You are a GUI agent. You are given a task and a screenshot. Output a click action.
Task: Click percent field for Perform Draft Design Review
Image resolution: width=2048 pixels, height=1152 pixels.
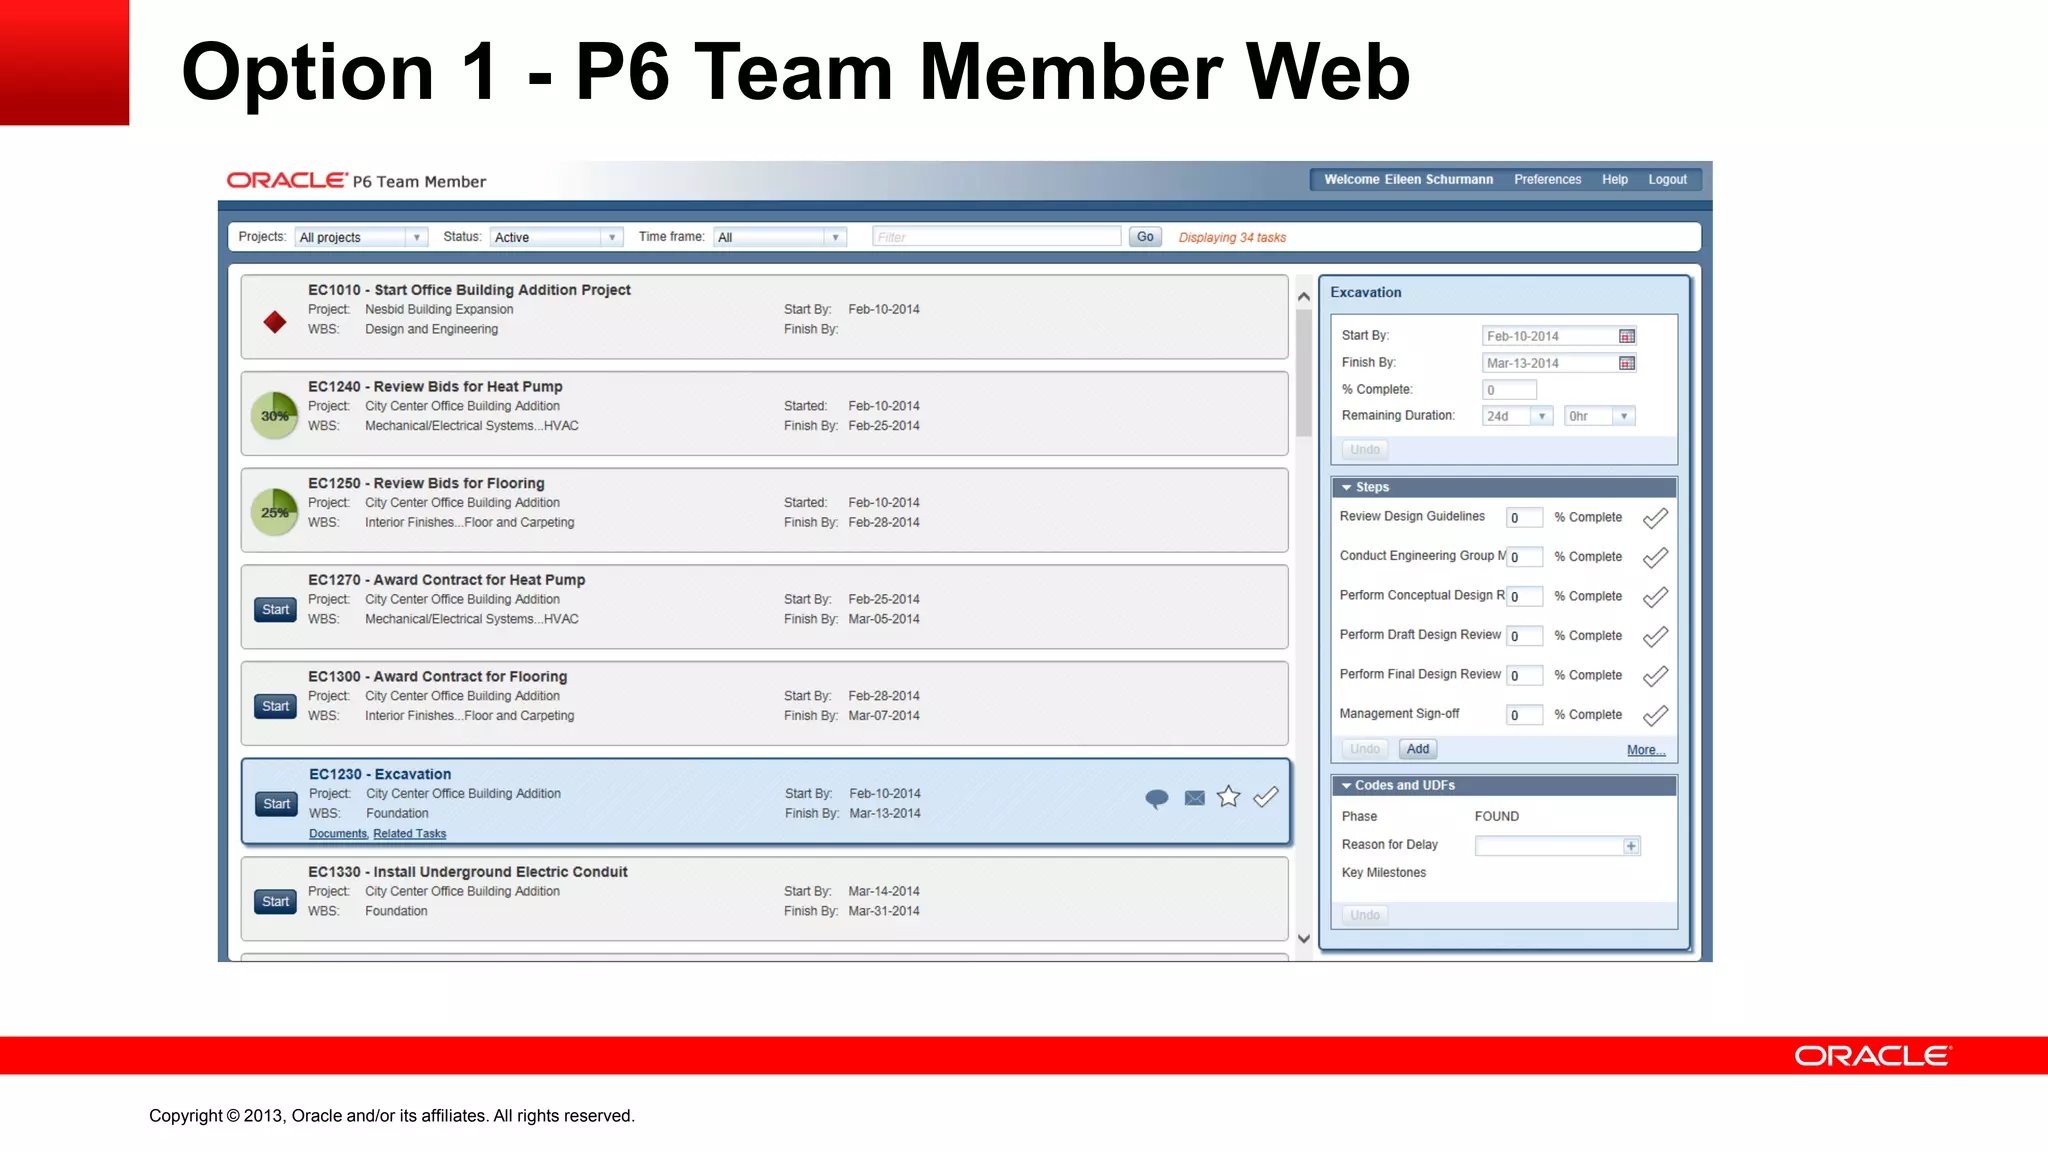pyautogui.click(x=1524, y=636)
